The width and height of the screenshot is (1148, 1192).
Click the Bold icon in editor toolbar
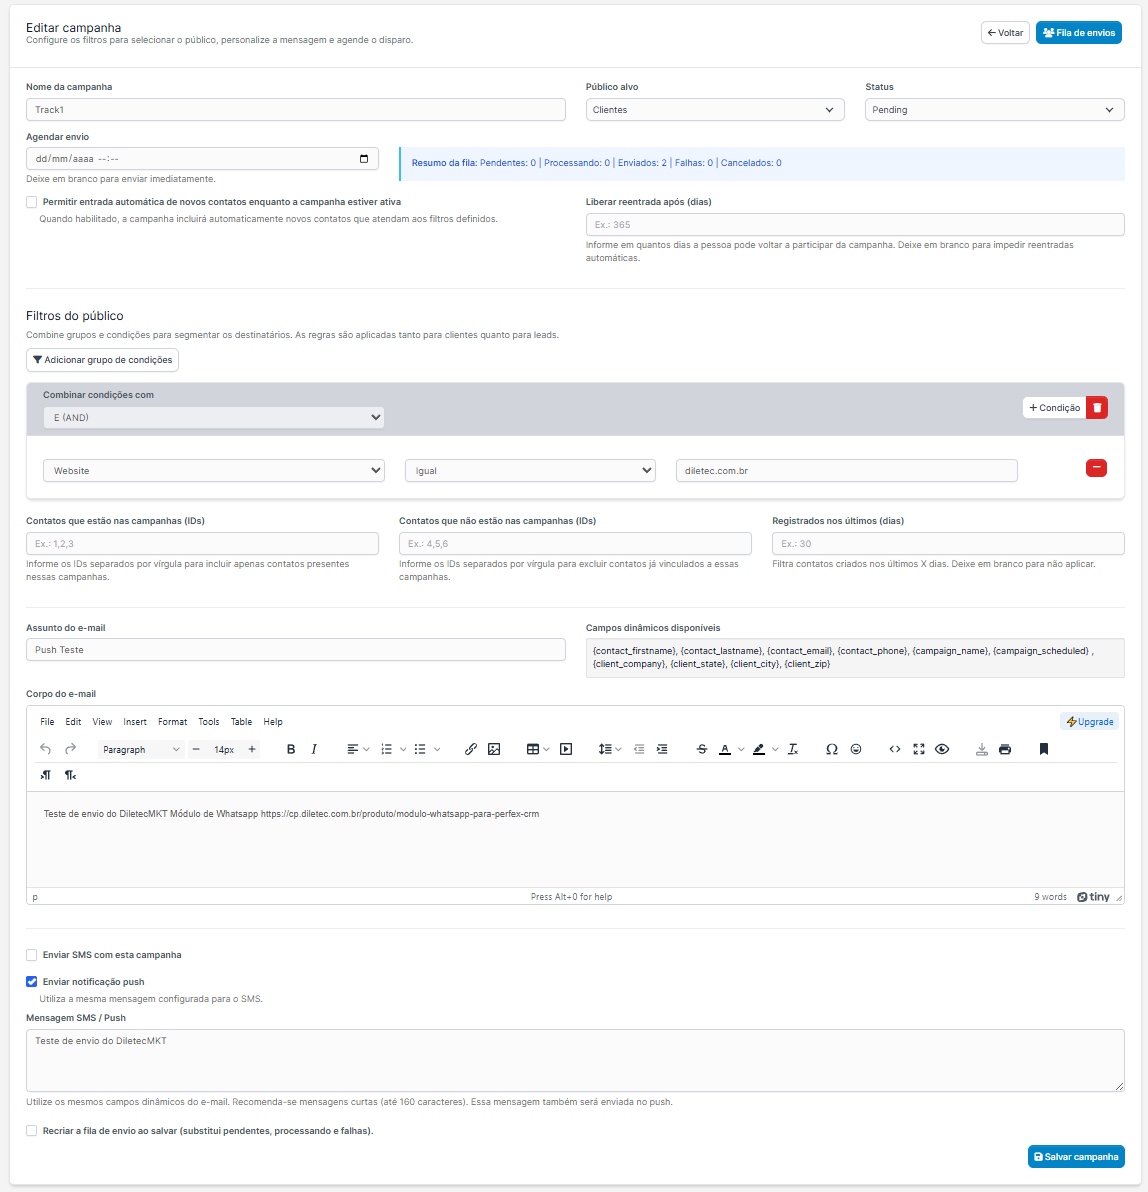[291, 749]
